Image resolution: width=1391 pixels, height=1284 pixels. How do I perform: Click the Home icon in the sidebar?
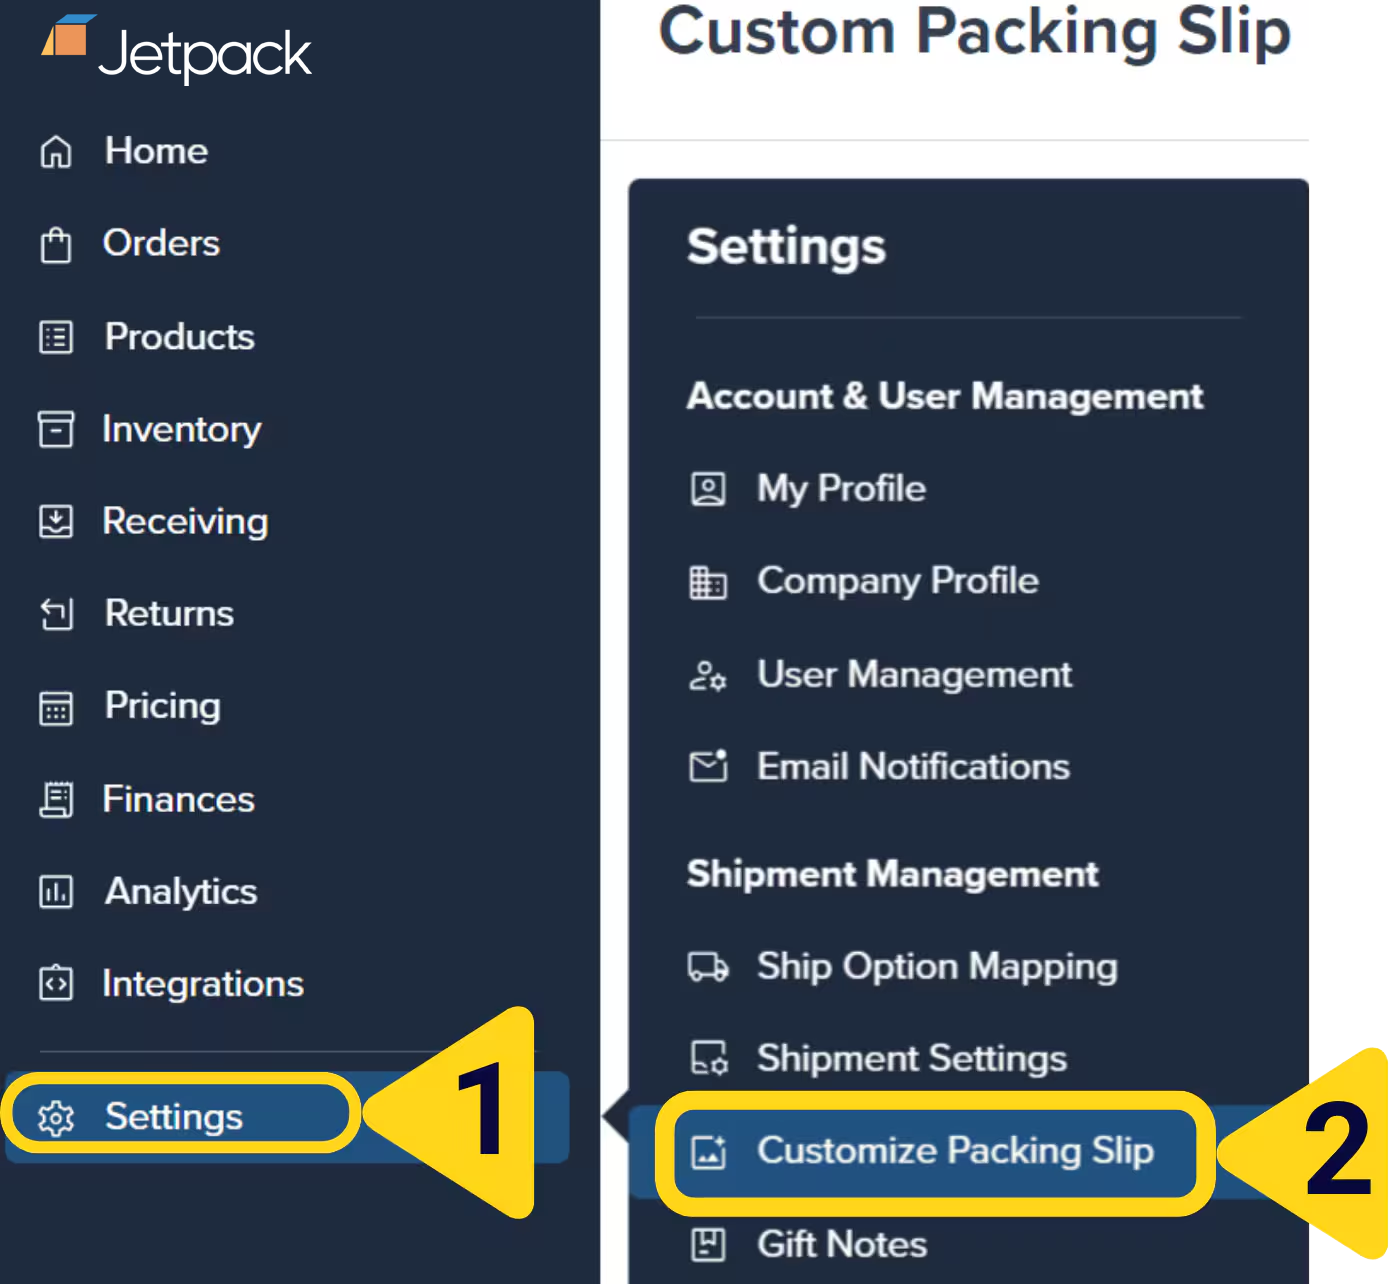click(x=55, y=152)
